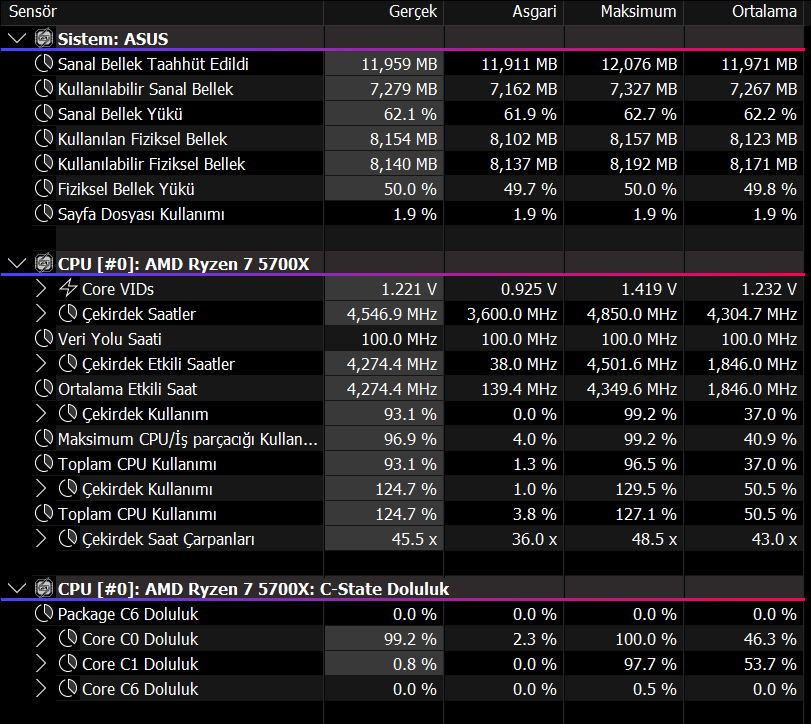The image size is (811, 724).
Task: Expand the Çekirdek Kullanımı row
Action: click(x=41, y=489)
